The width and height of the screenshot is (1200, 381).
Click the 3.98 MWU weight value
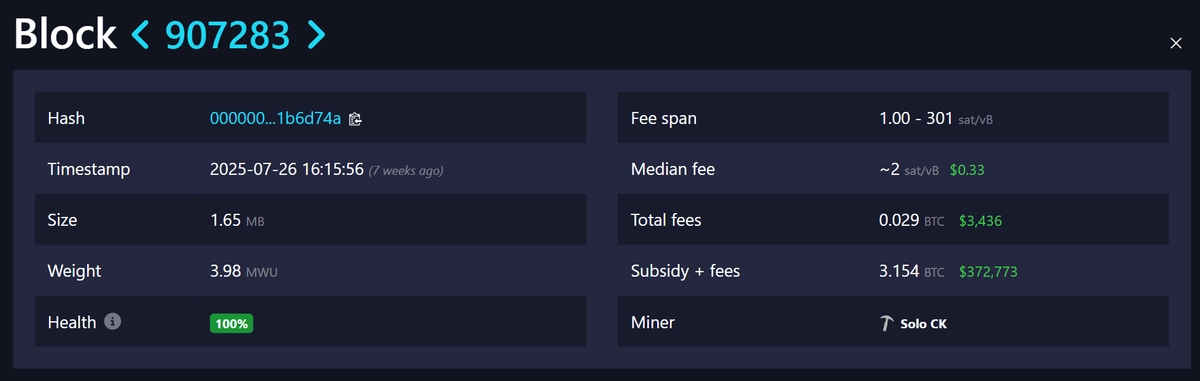click(x=241, y=271)
